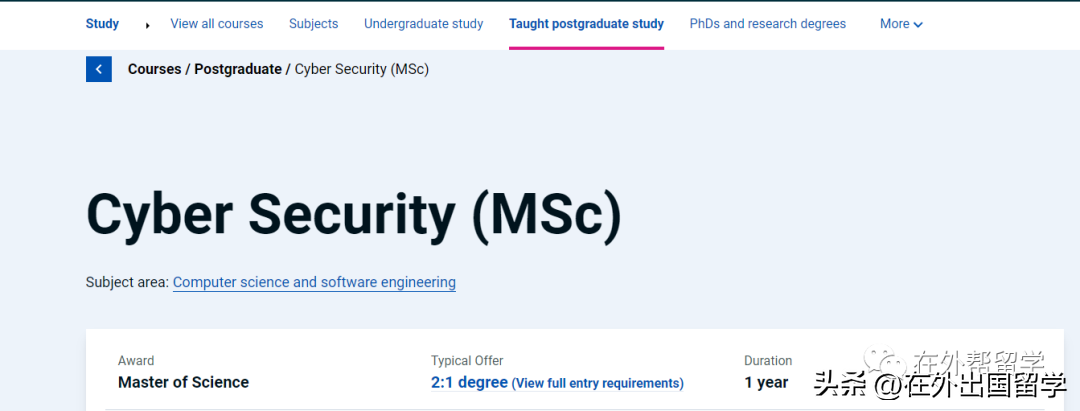Open Computer science and software engineering link

[x=314, y=282]
